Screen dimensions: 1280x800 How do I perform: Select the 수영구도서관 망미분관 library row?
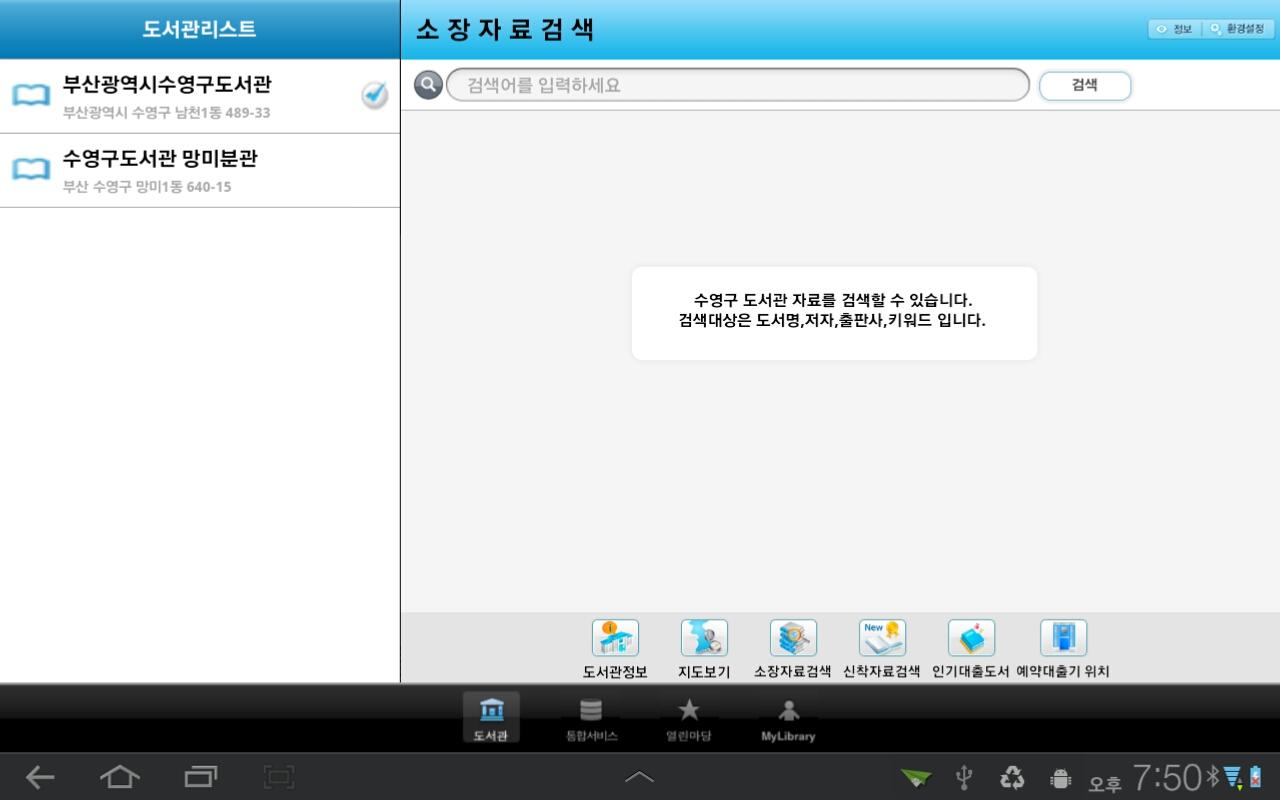click(200, 171)
